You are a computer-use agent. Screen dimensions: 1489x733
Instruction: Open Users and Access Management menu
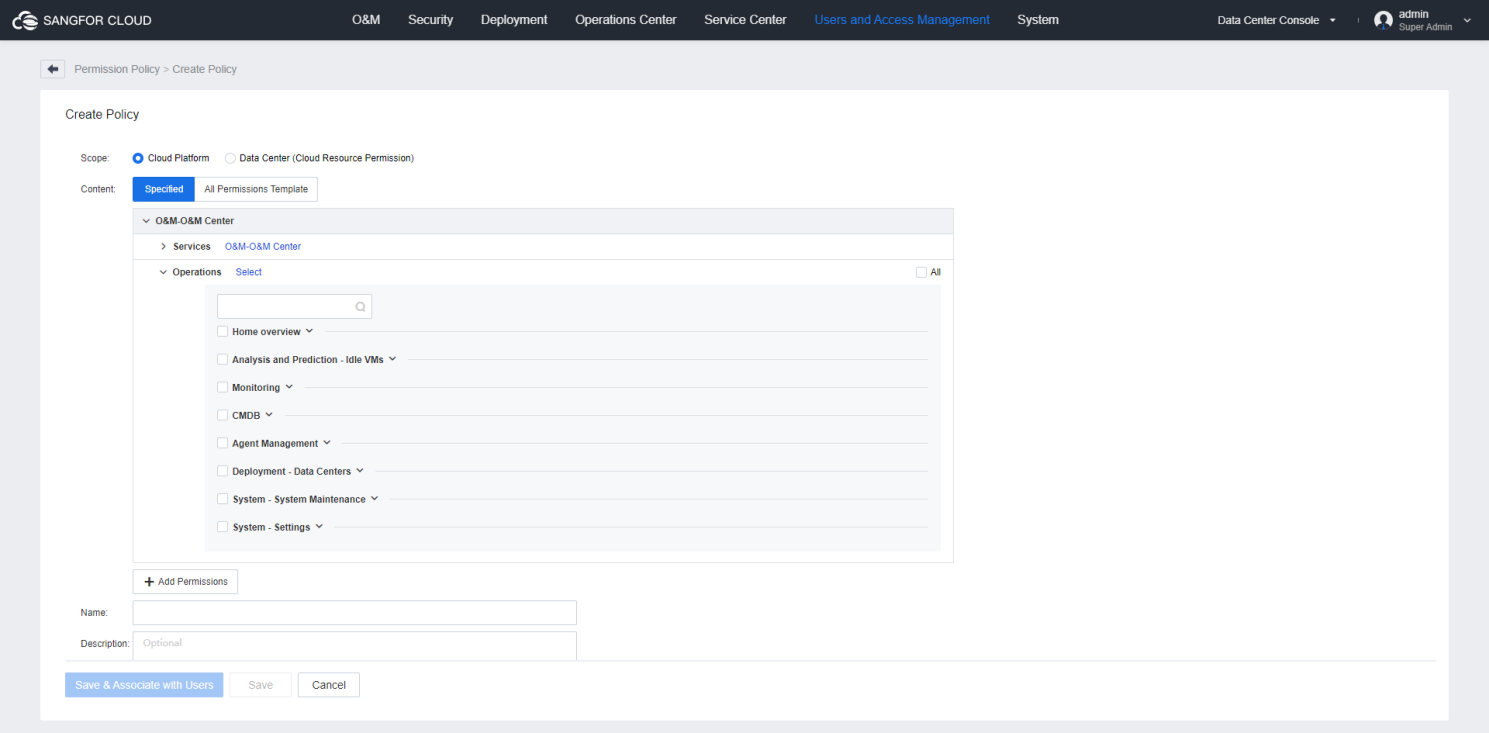[x=902, y=20]
